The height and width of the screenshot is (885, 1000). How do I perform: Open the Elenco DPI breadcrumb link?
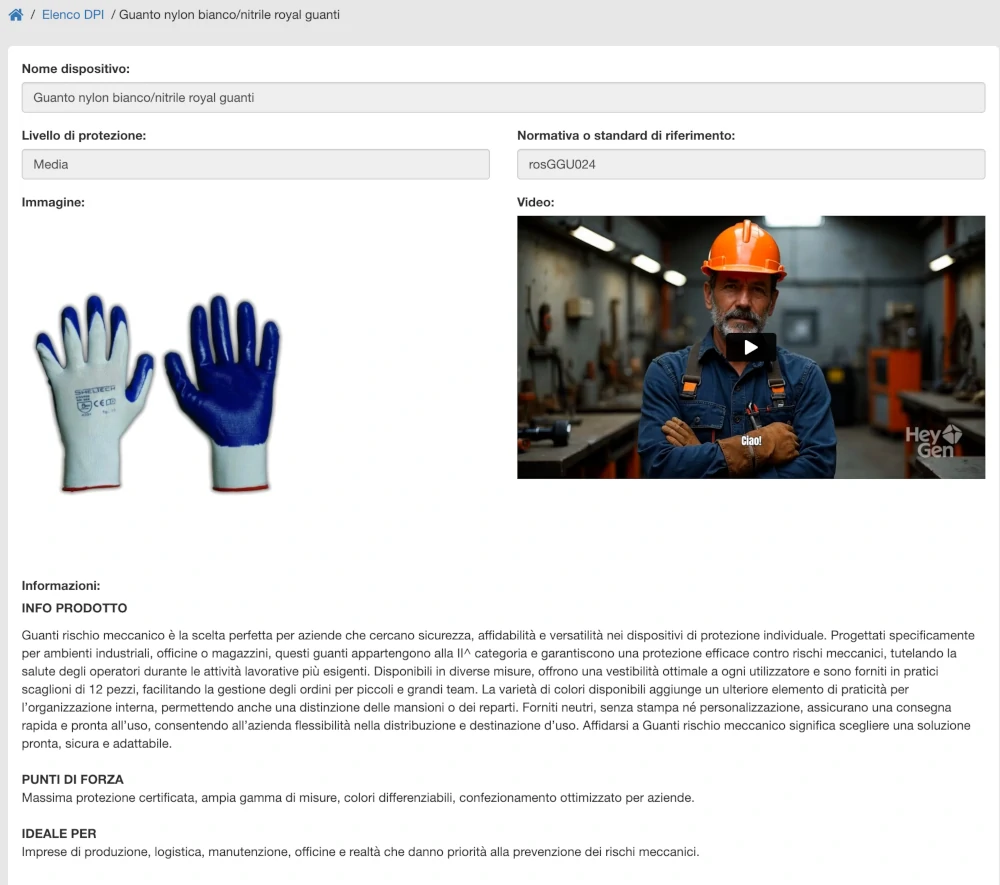click(73, 15)
